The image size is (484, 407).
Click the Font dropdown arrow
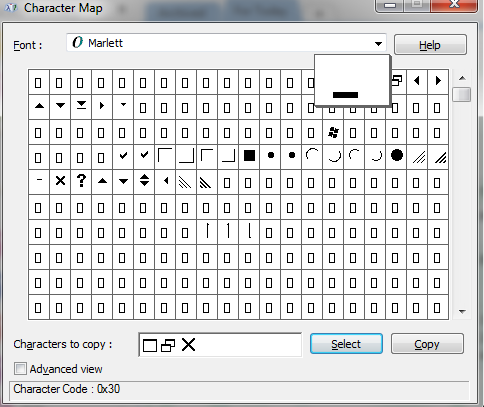378,44
